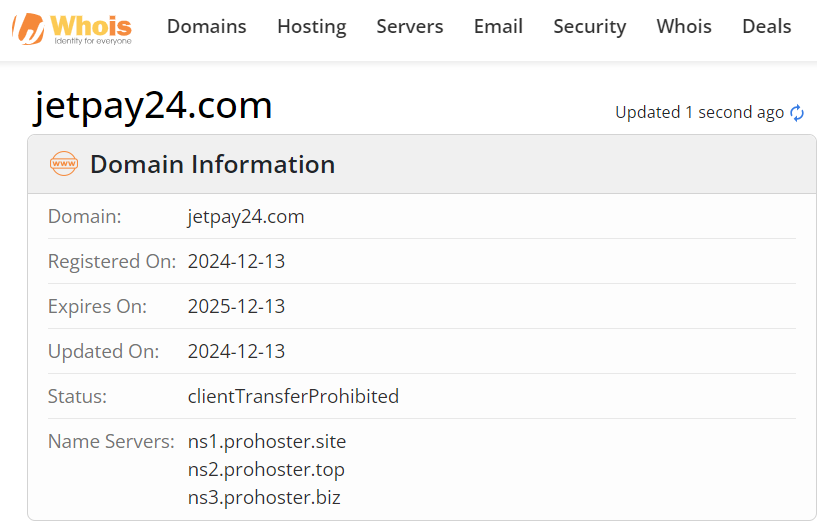
Task: Open the Email menu
Action: click(498, 27)
